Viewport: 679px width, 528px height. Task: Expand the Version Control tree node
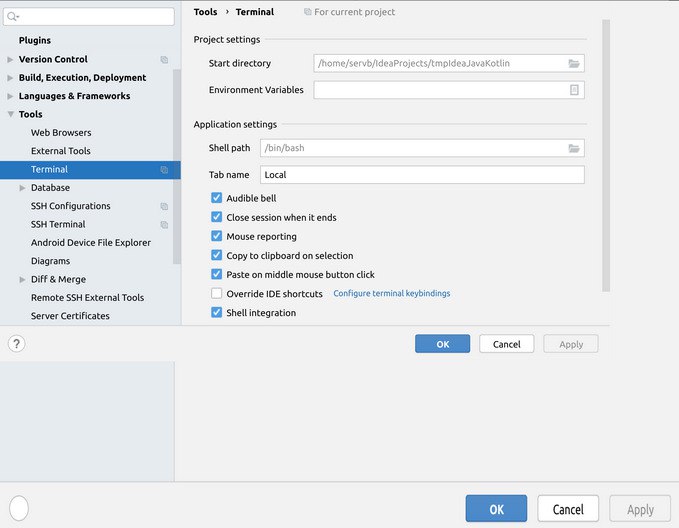[x=10, y=59]
